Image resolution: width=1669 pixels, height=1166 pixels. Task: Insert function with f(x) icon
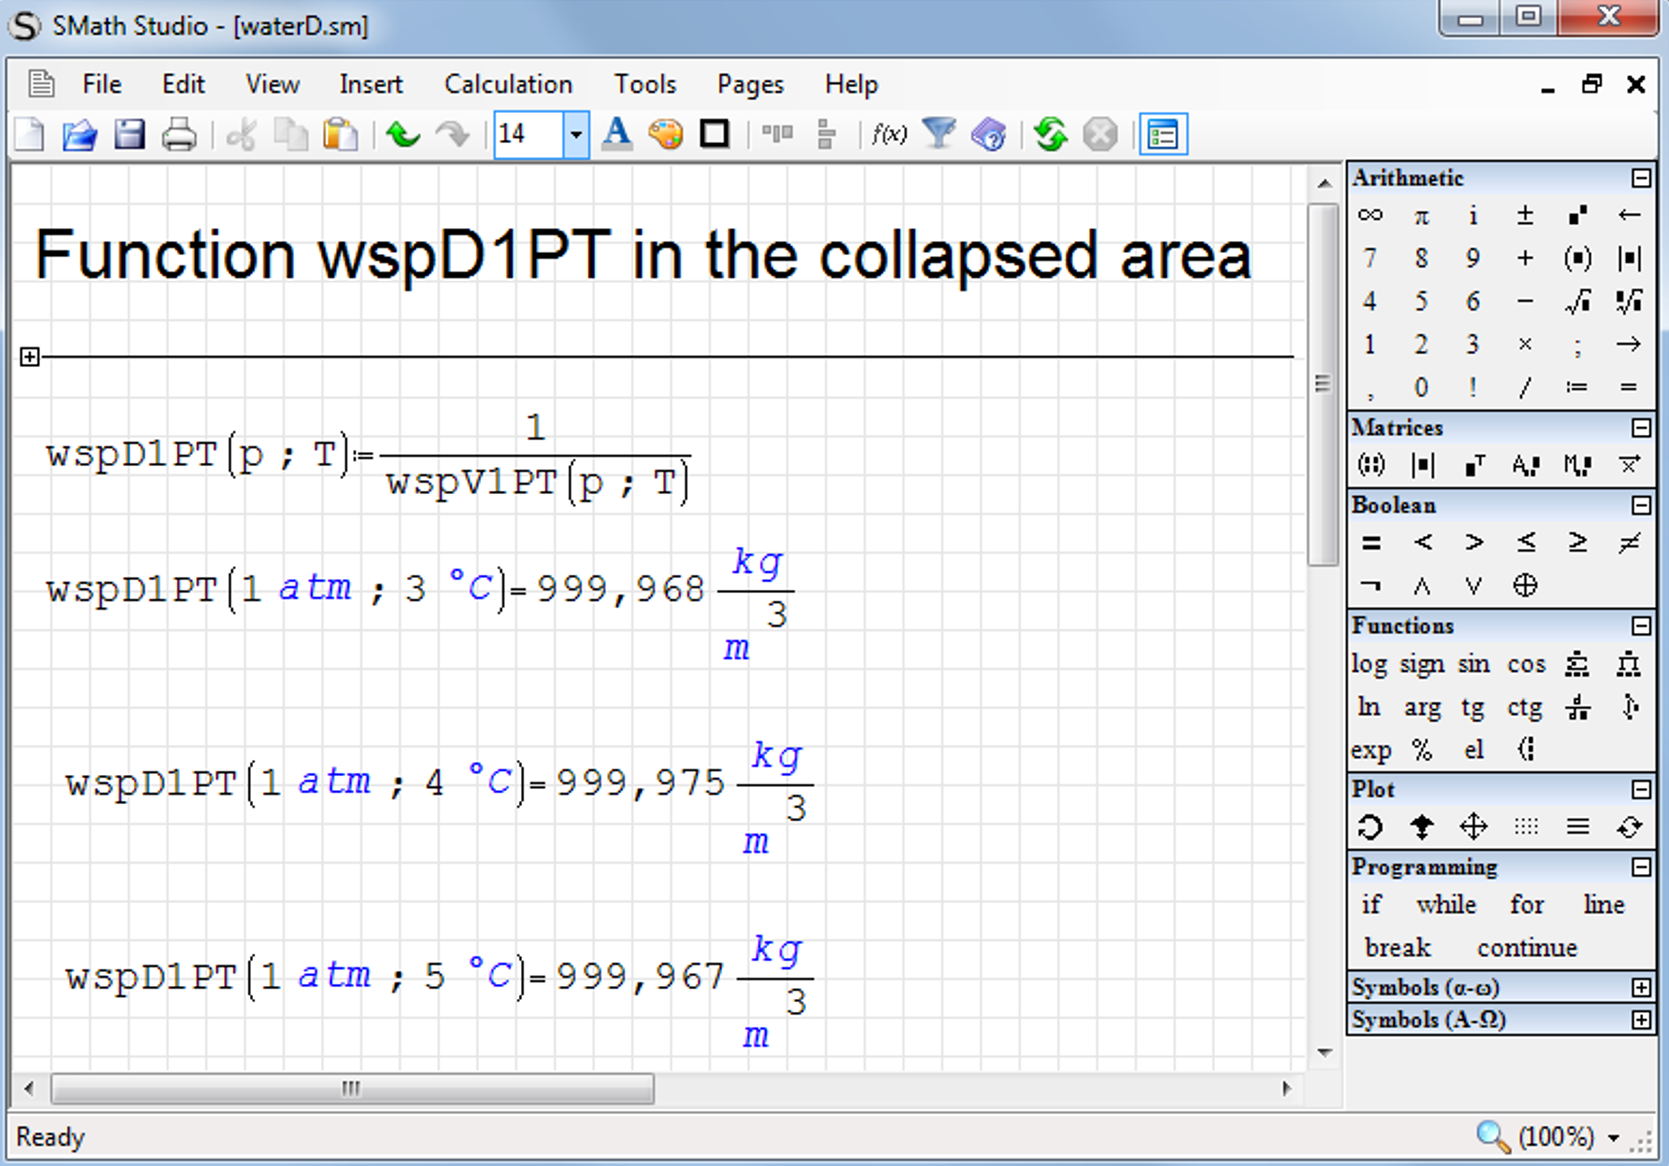coord(889,134)
